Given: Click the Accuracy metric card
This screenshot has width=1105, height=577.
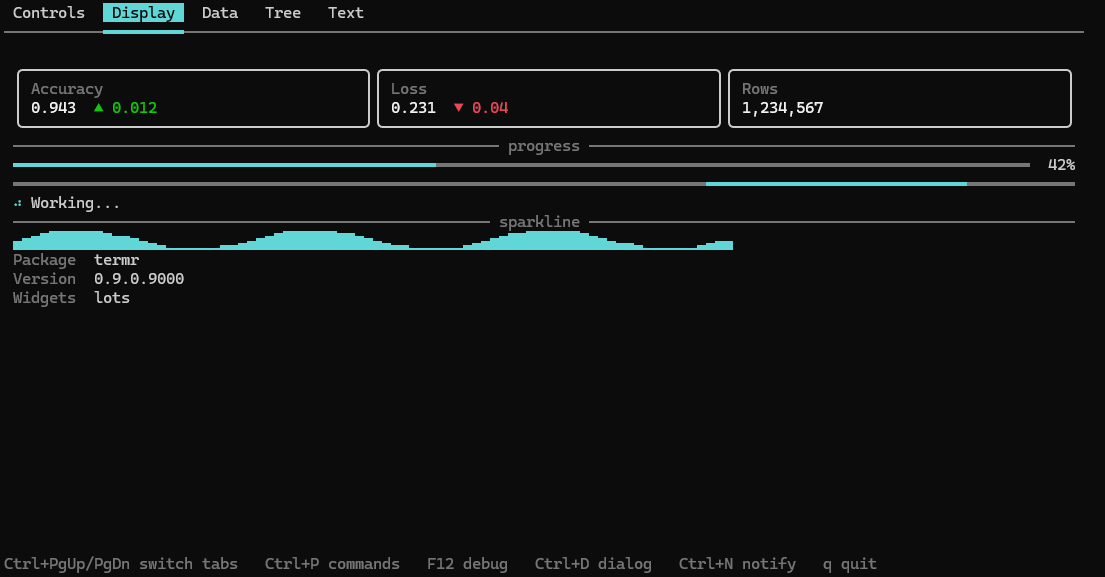Looking at the screenshot, I should tap(193, 99).
